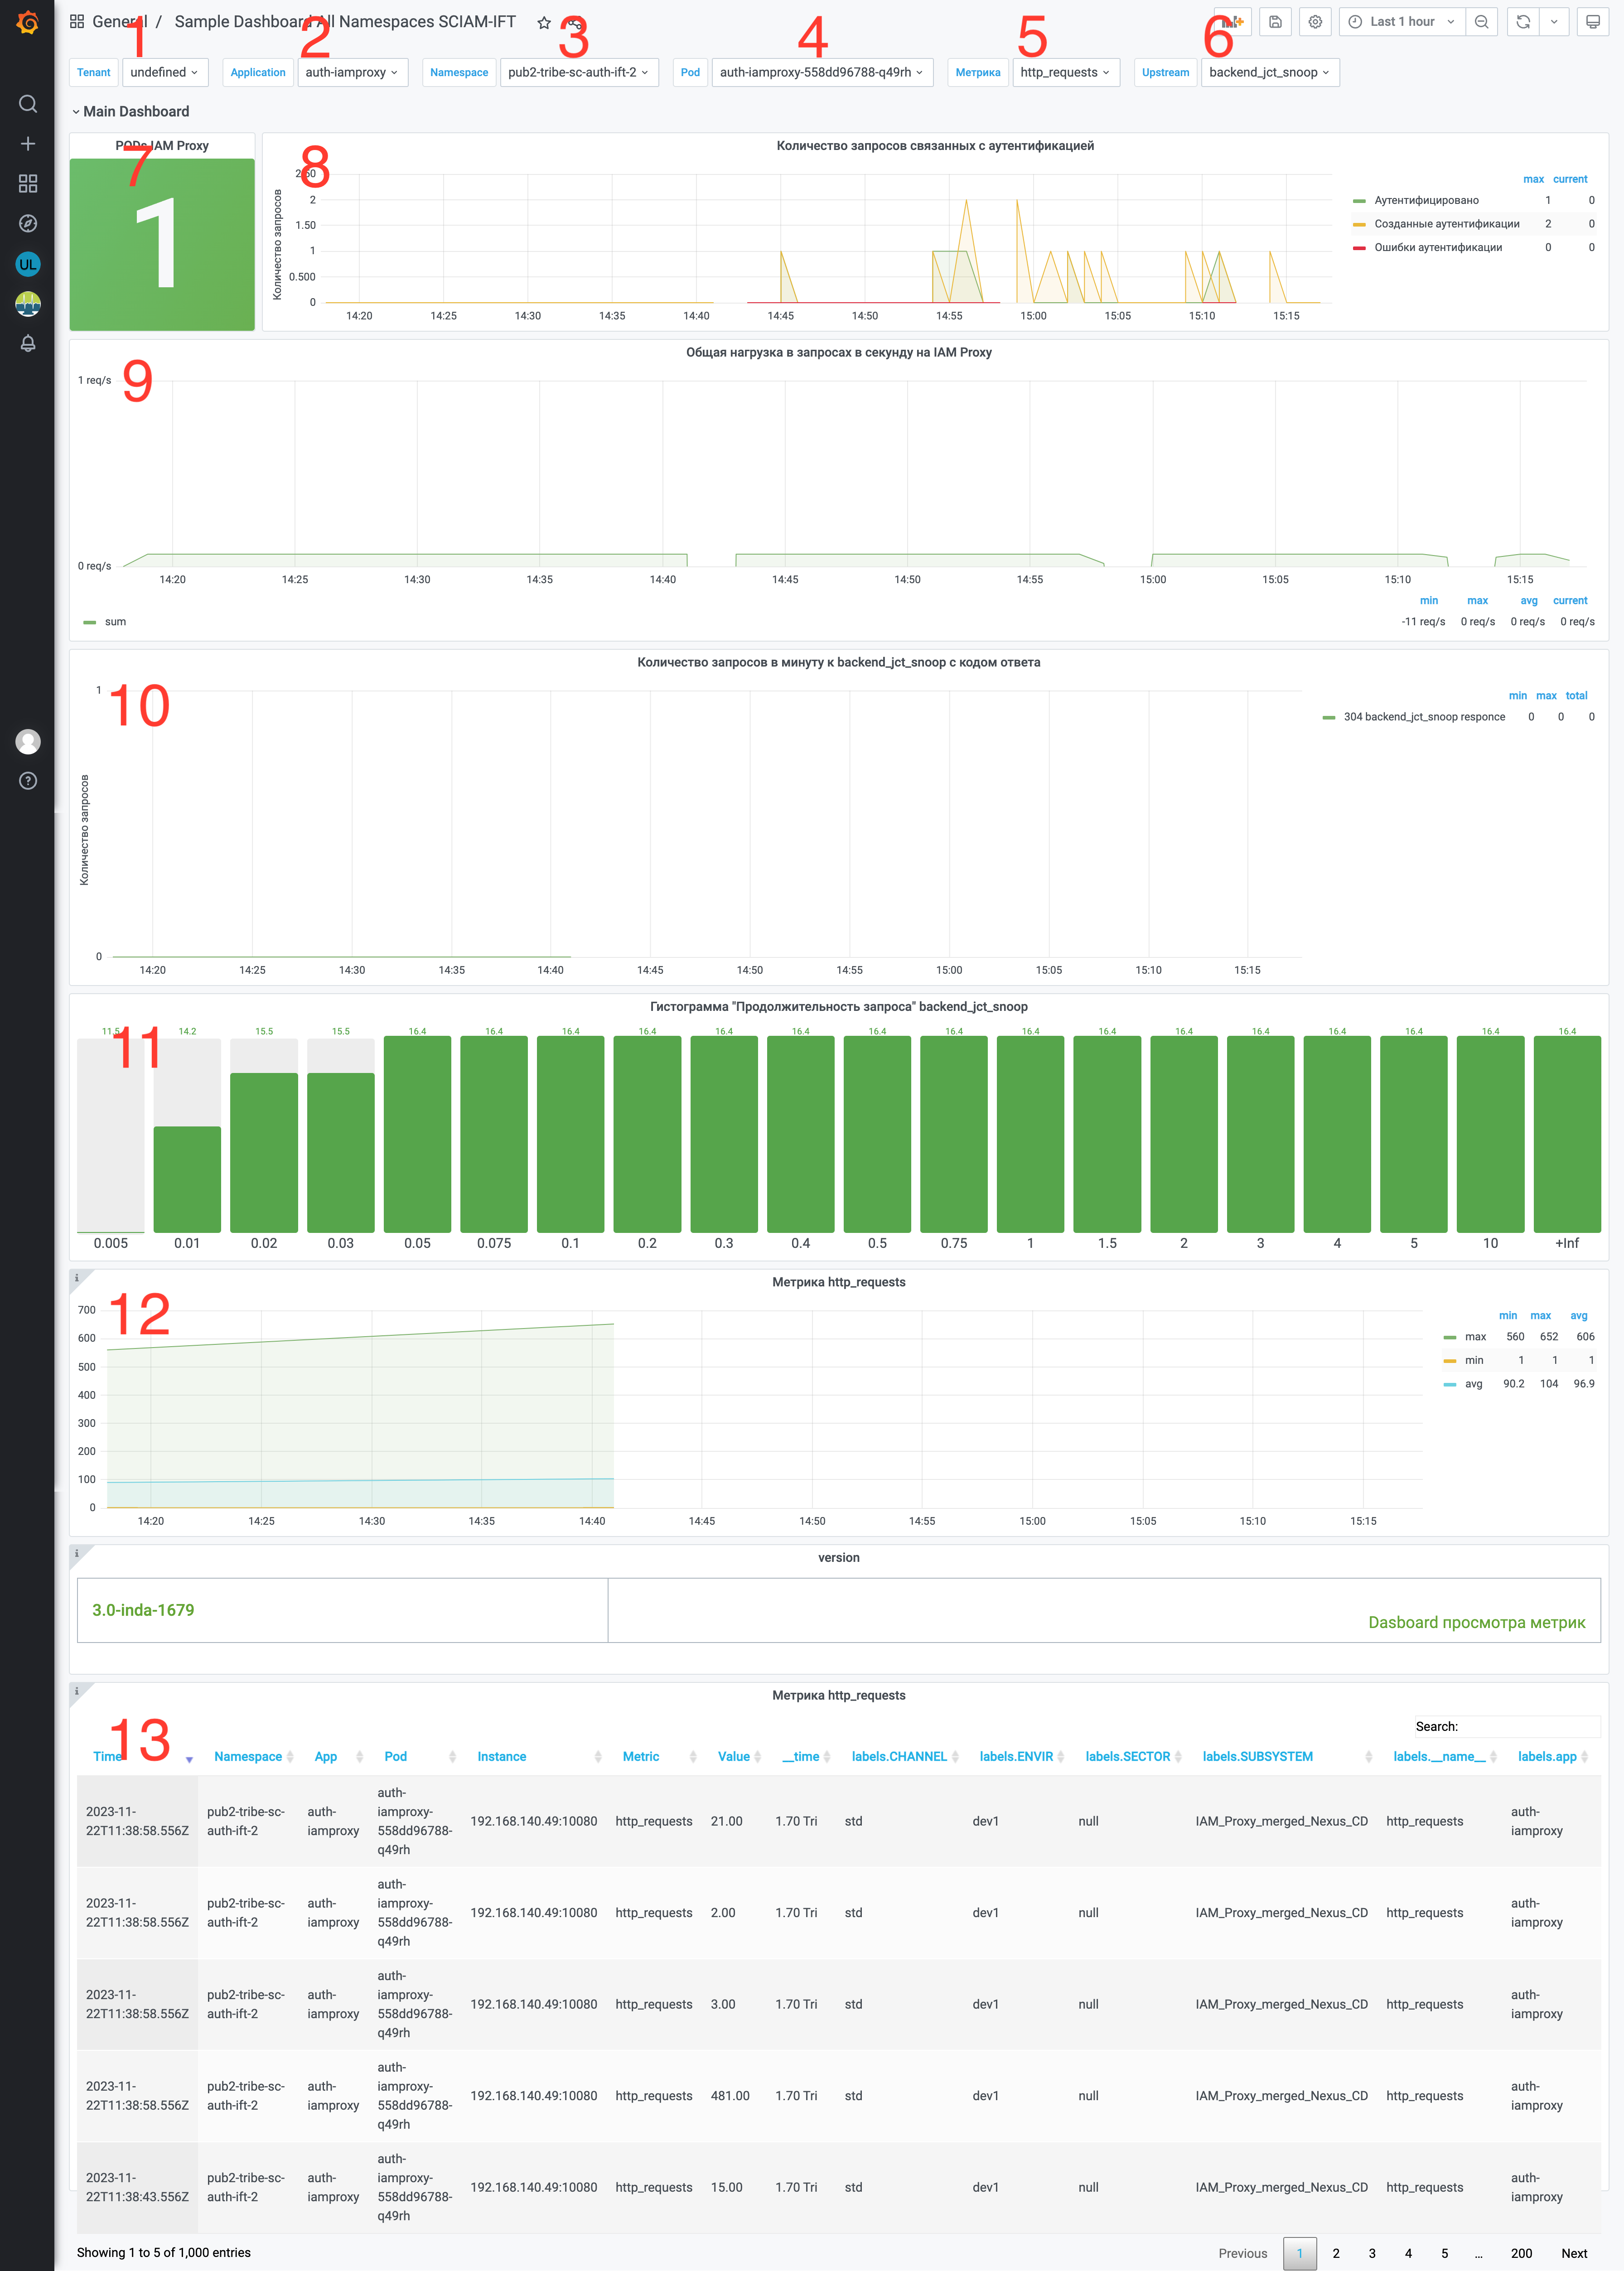Go to table page 2

(x=1336, y=2253)
